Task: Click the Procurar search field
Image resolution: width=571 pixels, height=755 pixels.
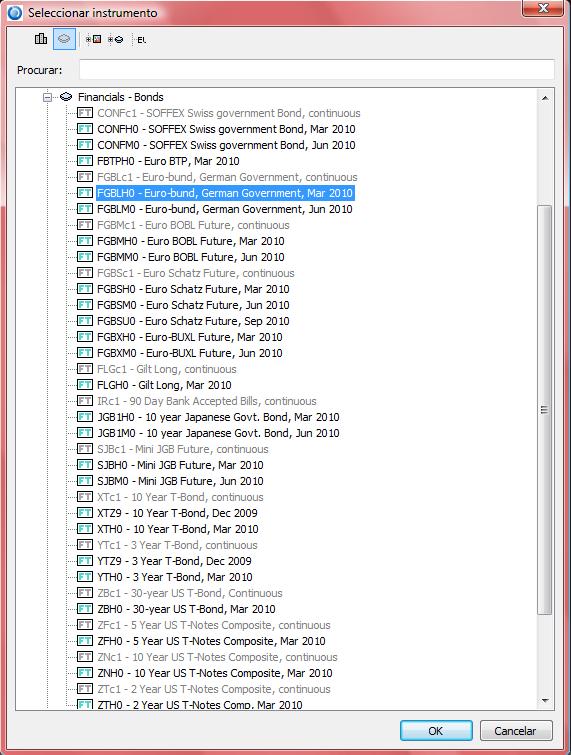Action: [317, 70]
